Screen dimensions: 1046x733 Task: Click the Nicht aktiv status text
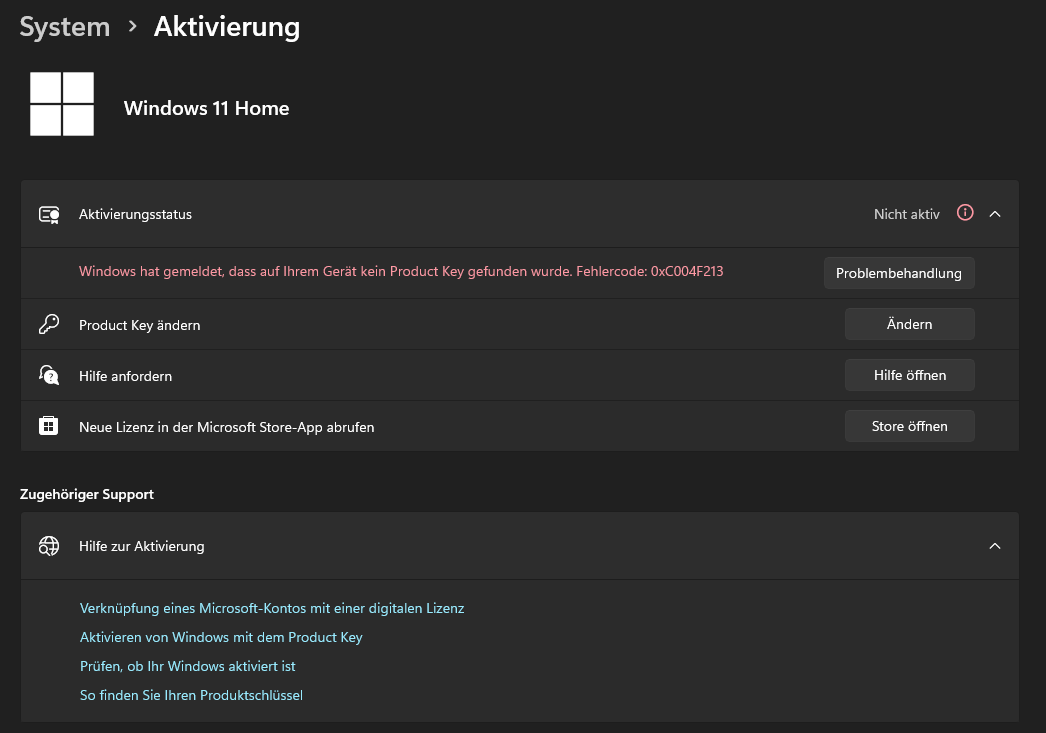point(907,215)
